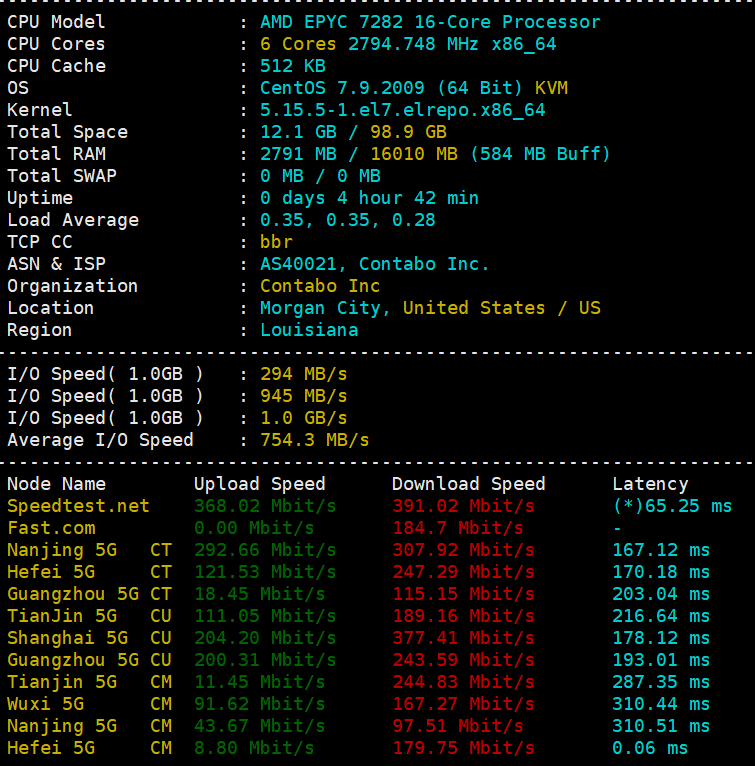Click the Fast.com node name

pos(51,528)
